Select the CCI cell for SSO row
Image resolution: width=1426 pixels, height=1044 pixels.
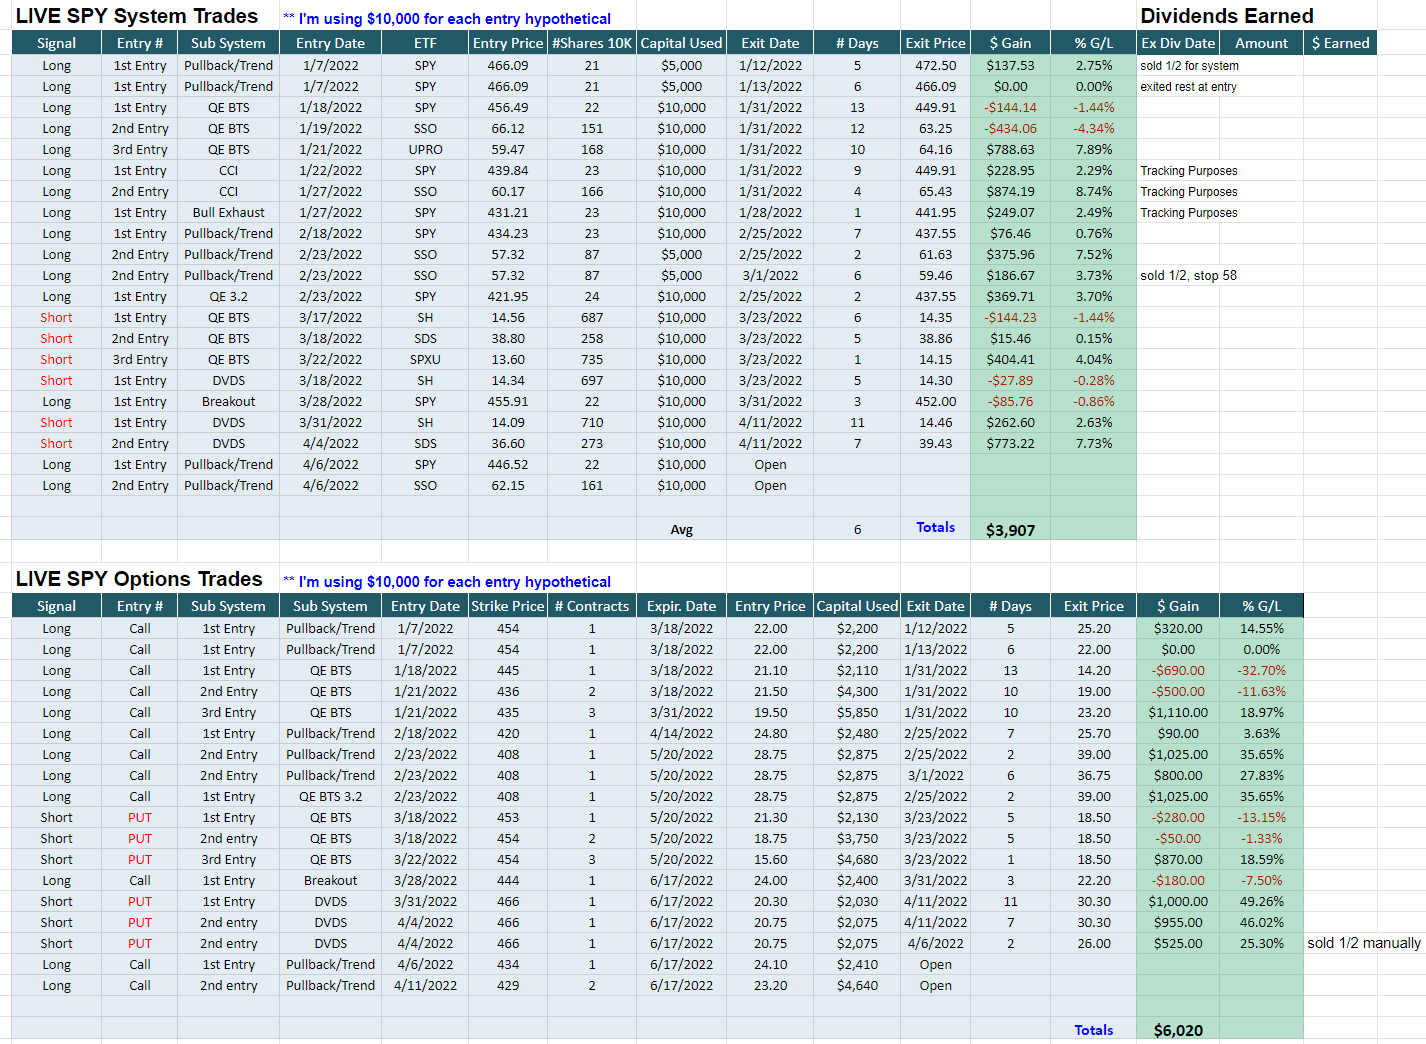click(228, 191)
